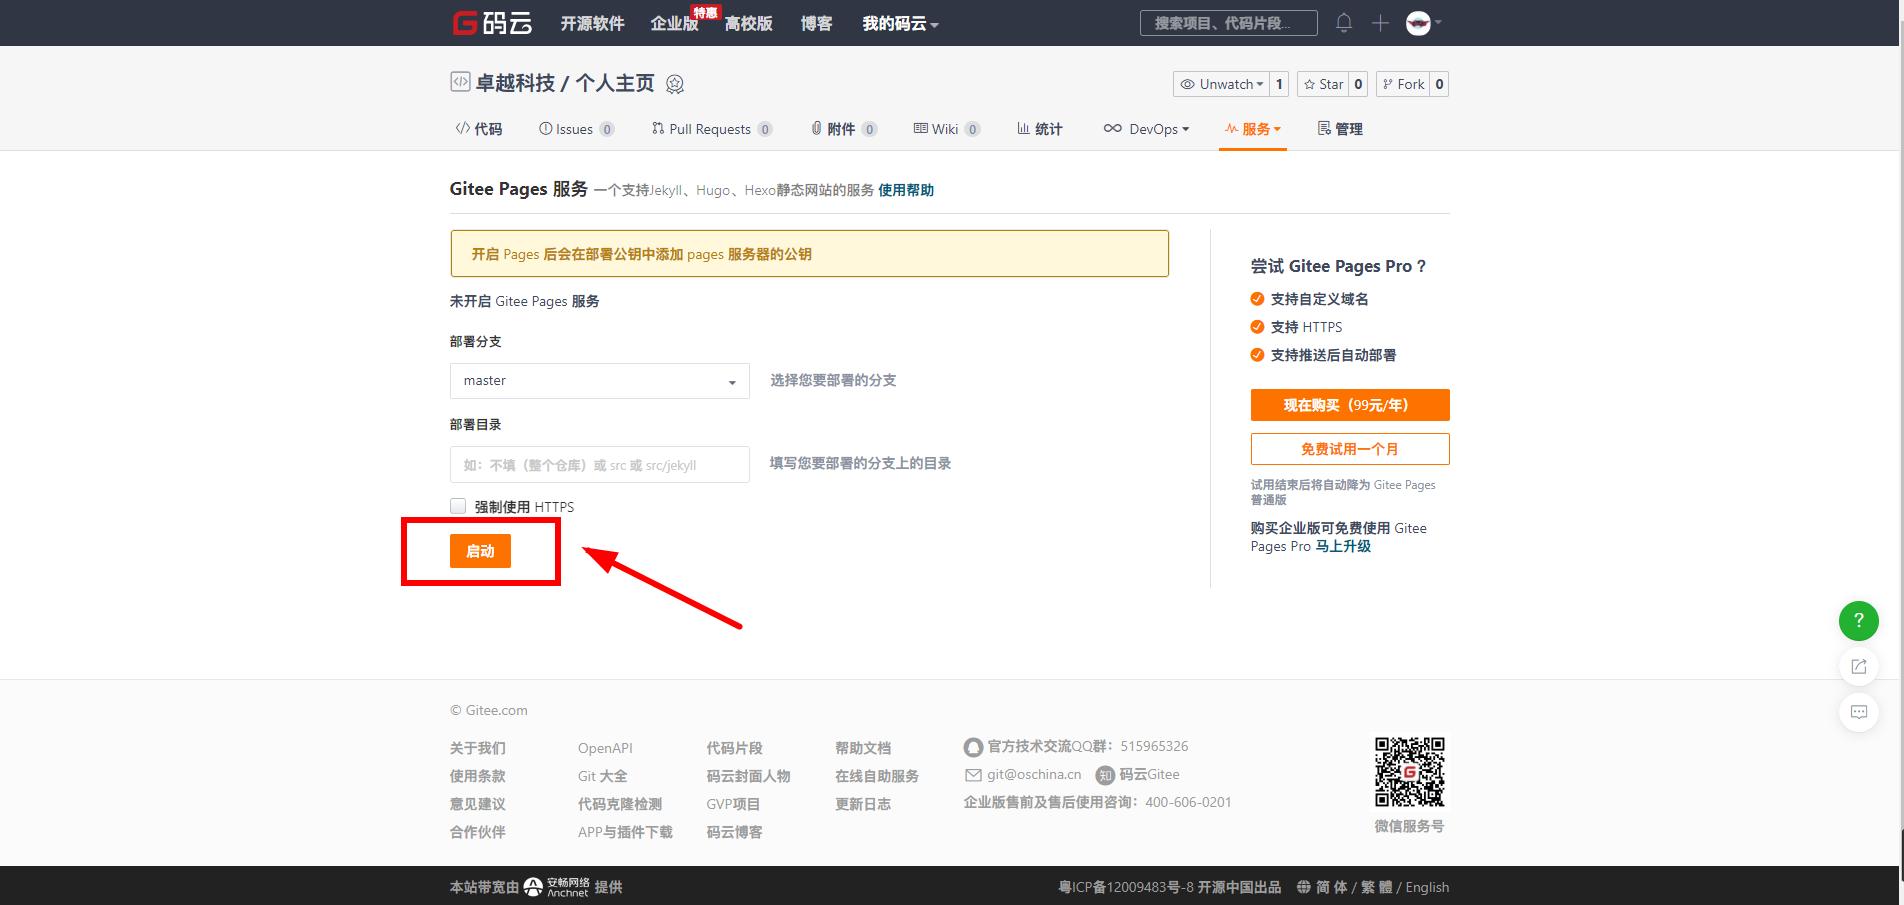Open the notifications bell

(1343, 22)
